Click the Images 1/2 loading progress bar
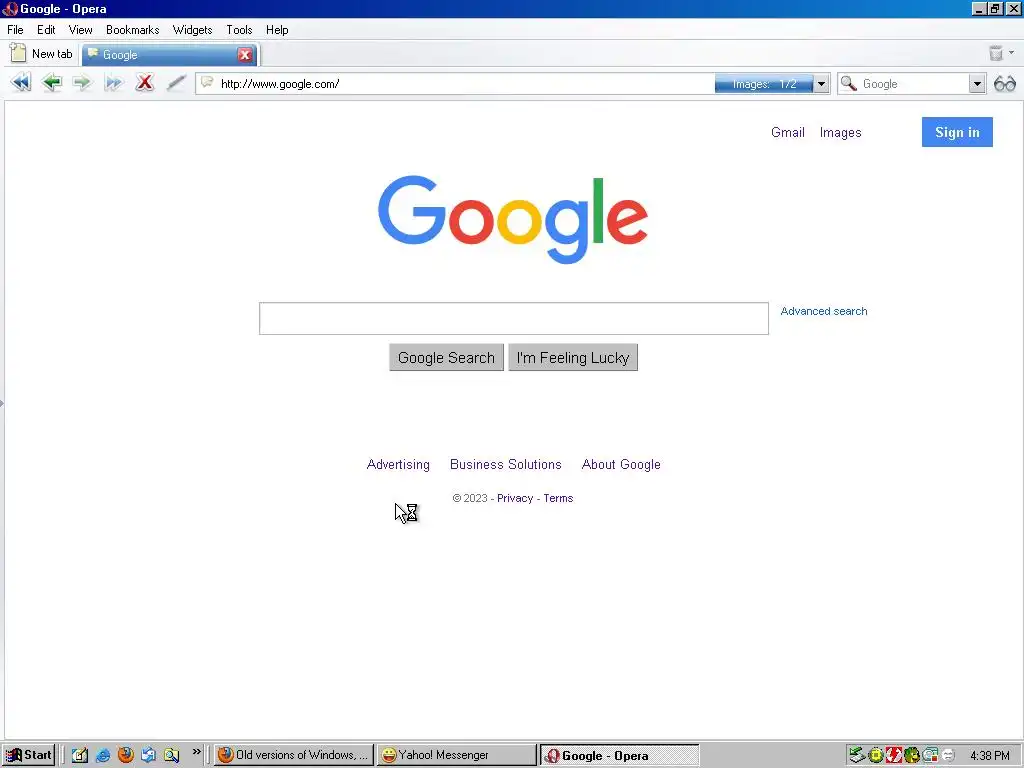The width and height of the screenshot is (1024, 768). click(x=764, y=84)
